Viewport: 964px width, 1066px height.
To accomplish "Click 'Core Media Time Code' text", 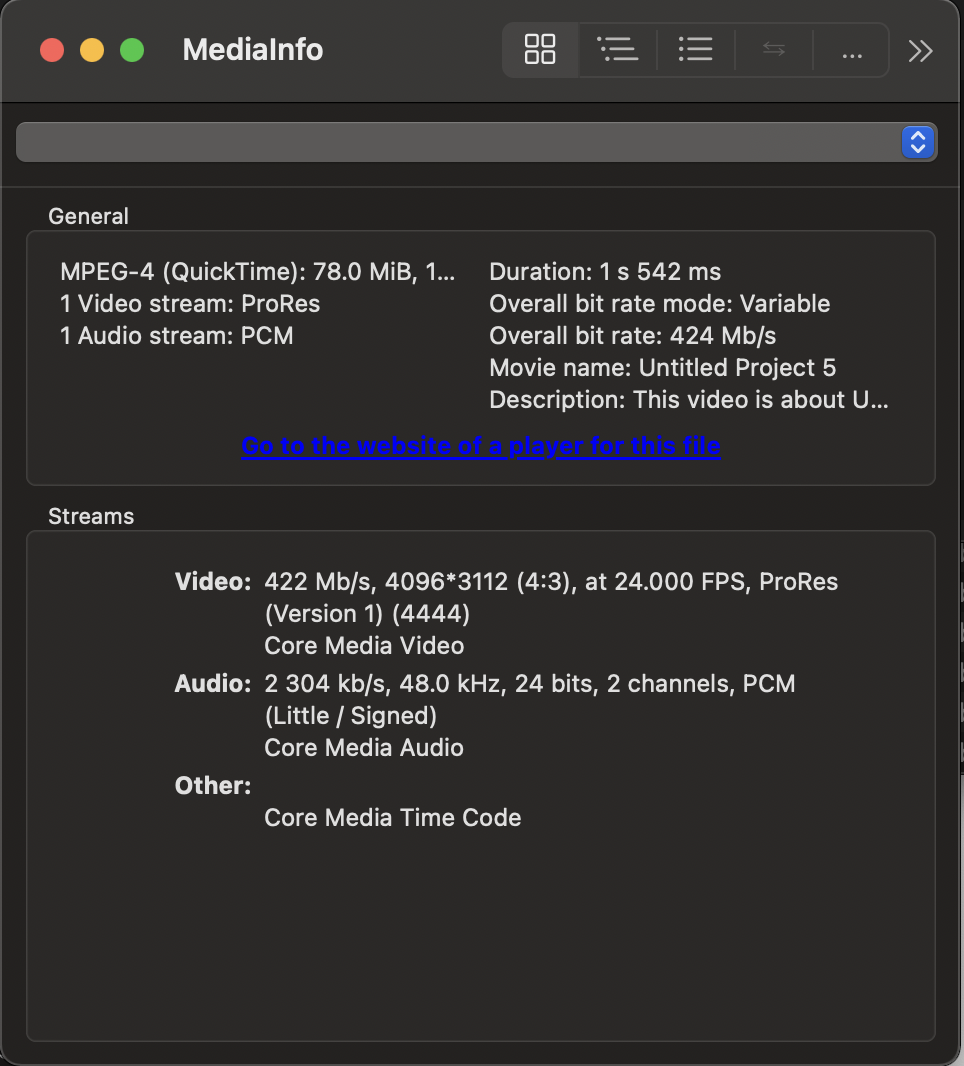I will [392, 818].
